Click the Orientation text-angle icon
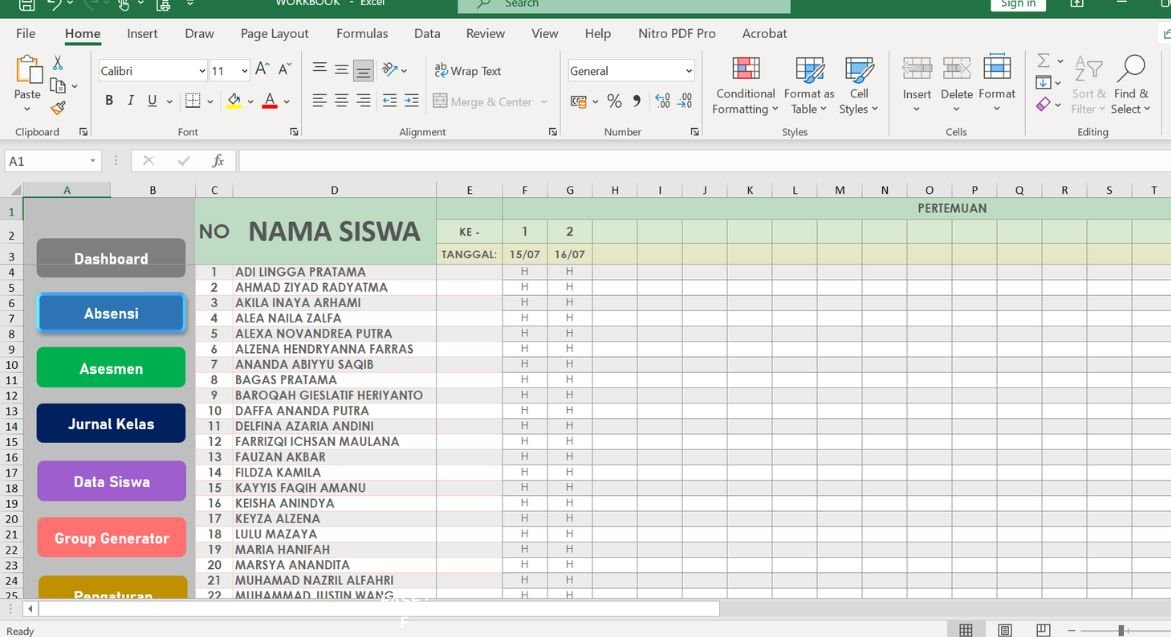This screenshot has width=1171, height=637. tap(390, 70)
